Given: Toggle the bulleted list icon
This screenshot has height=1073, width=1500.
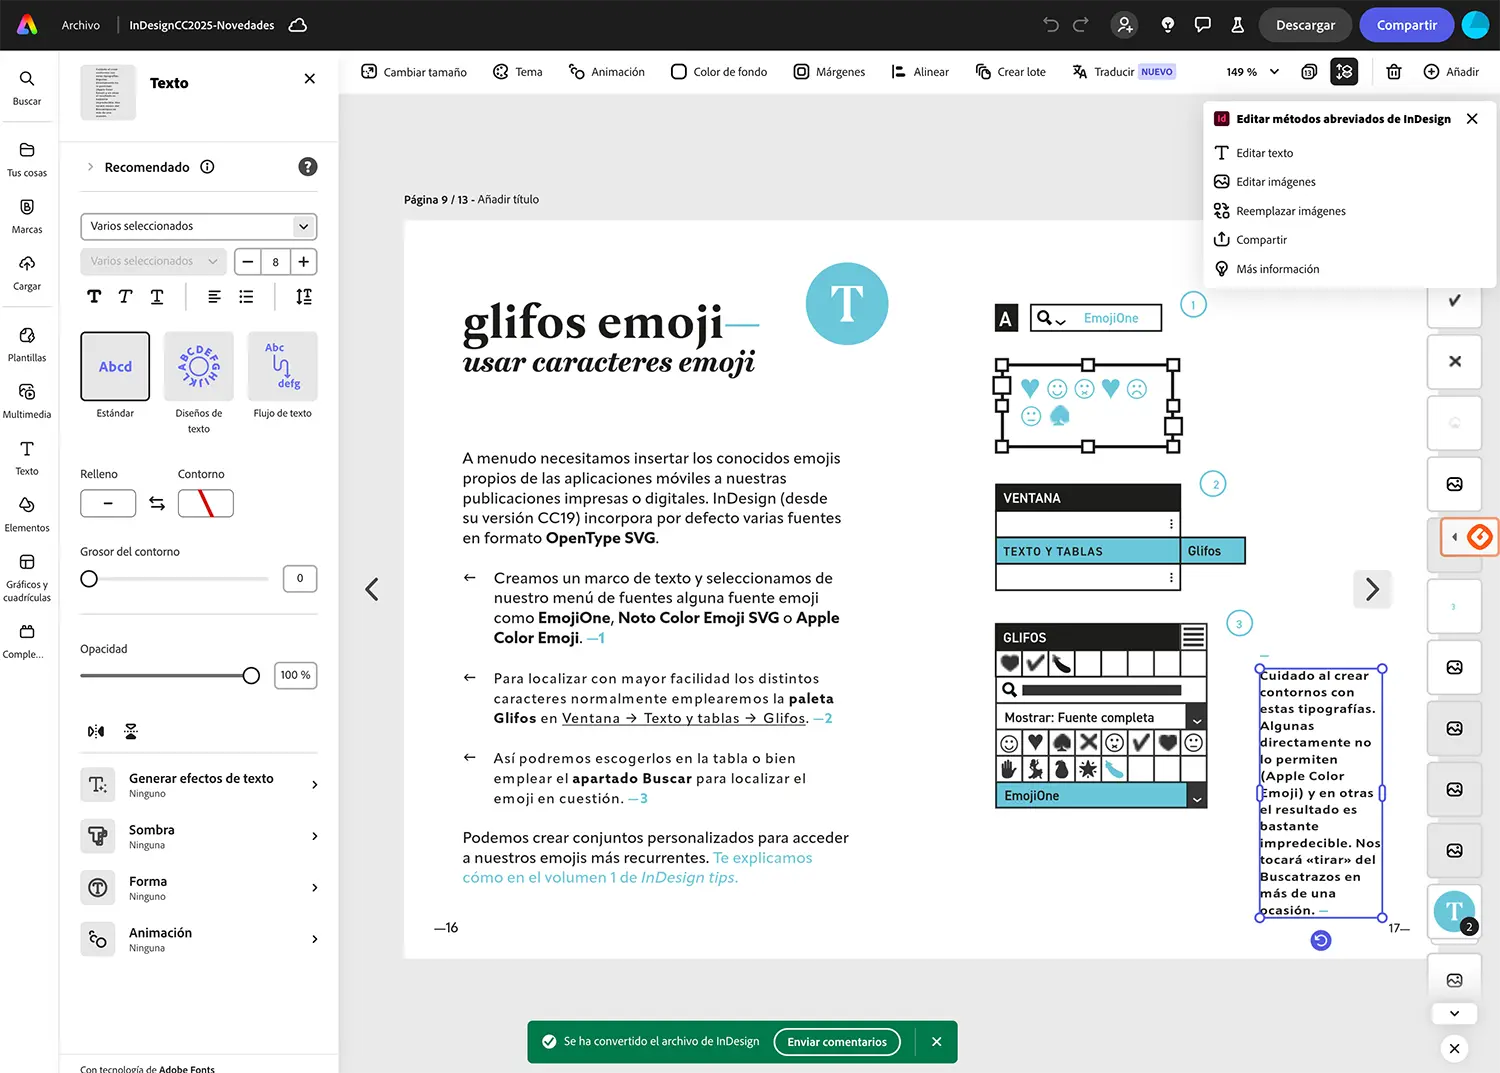Looking at the screenshot, I should (246, 297).
